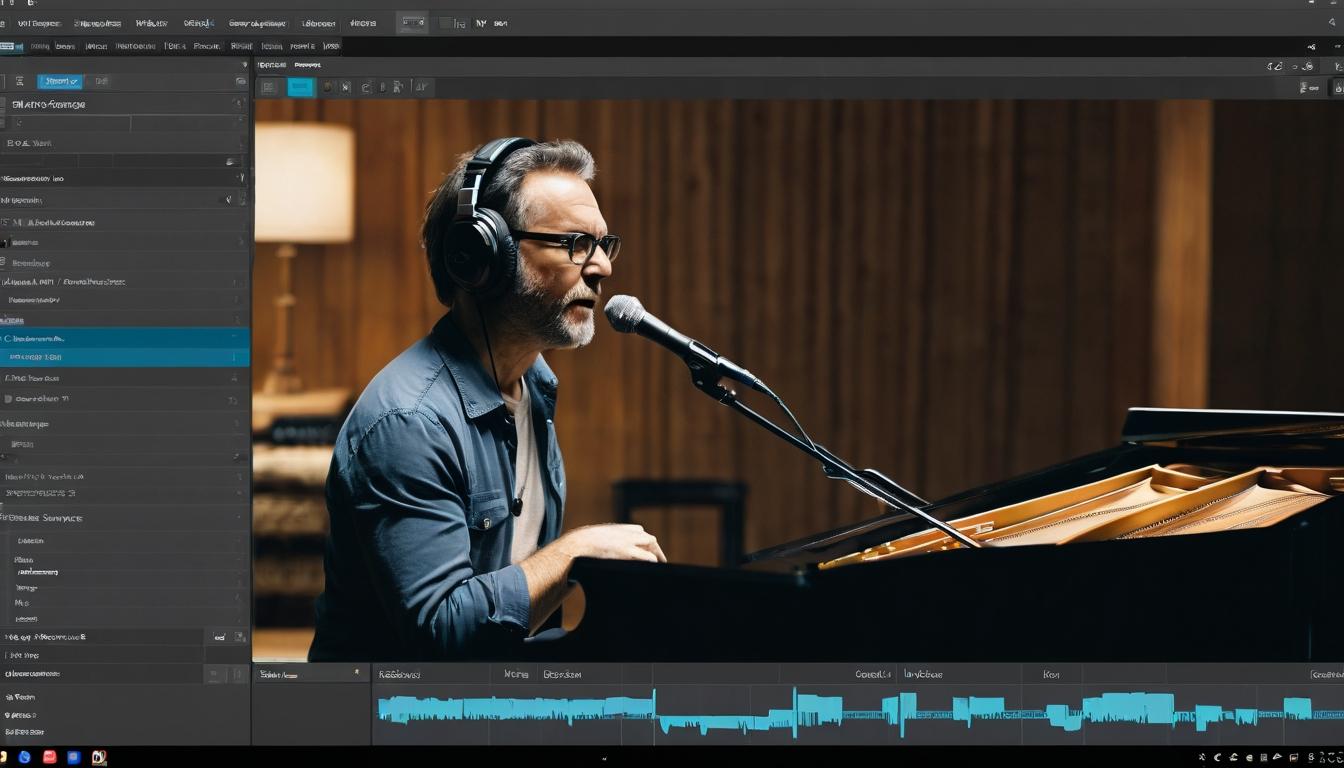Open the list view icon left of the blue tool

coord(269,87)
